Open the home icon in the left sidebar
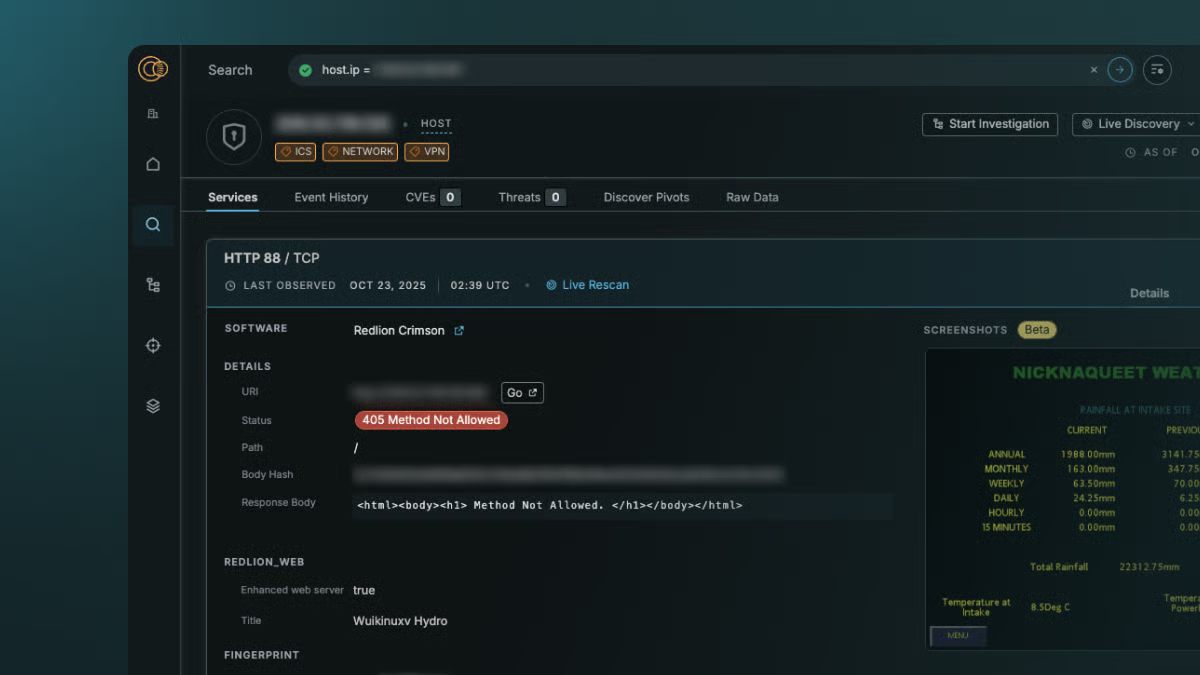 [152, 163]
